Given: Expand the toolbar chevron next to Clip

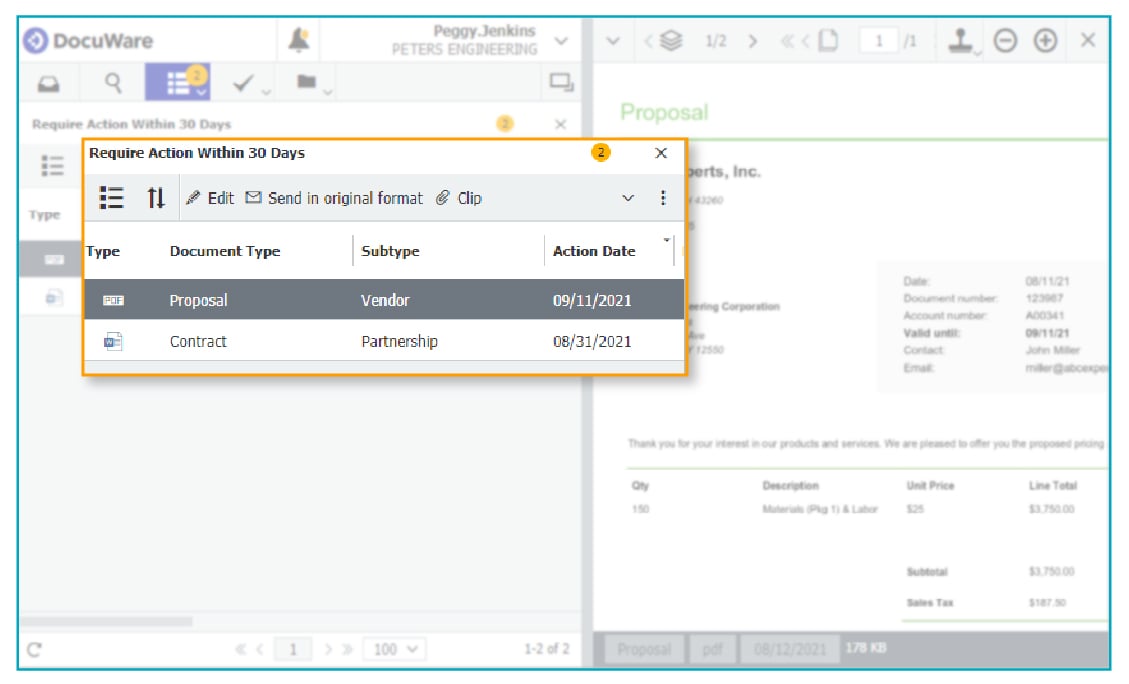Looking at the screenshot, I should (628, 198).
